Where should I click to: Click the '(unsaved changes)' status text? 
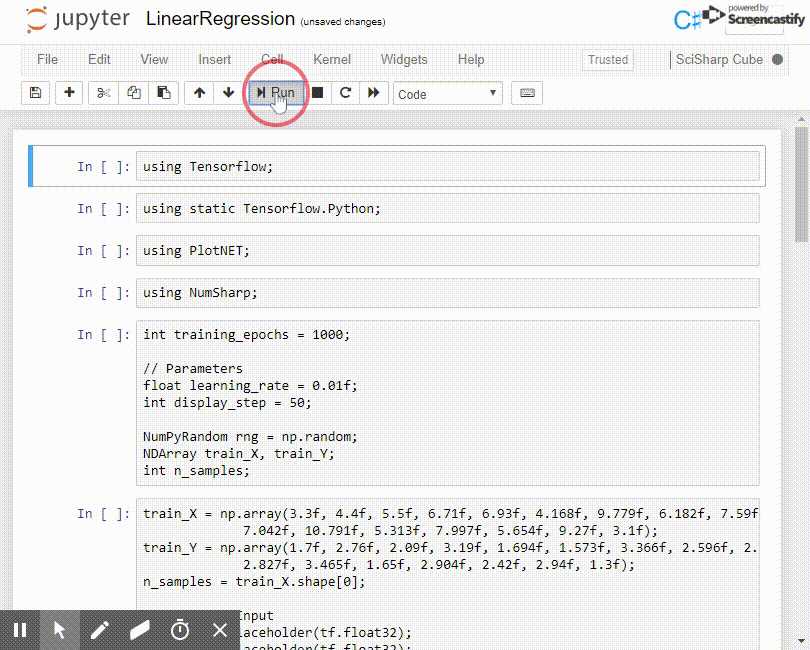point(343,22)
